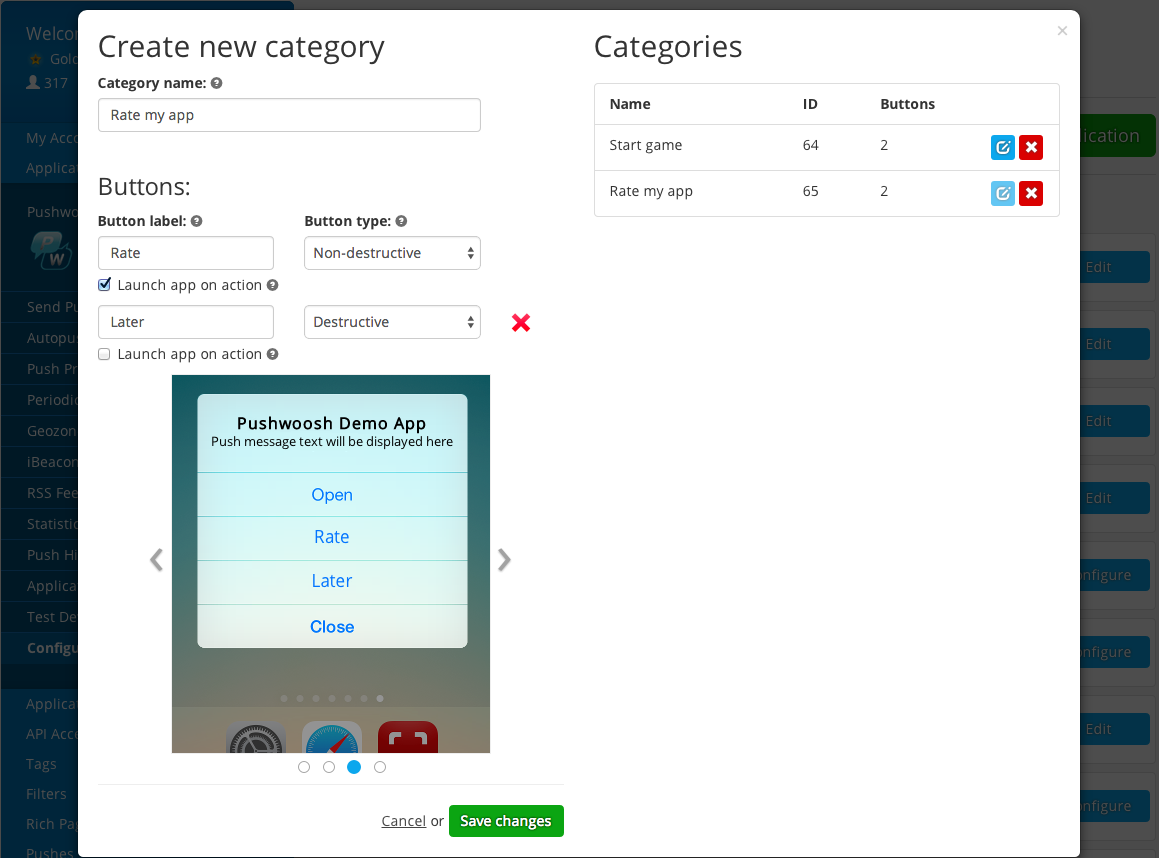Click the Name column header
Screen dimensions: 1159x858
click(x=630, y=104)
